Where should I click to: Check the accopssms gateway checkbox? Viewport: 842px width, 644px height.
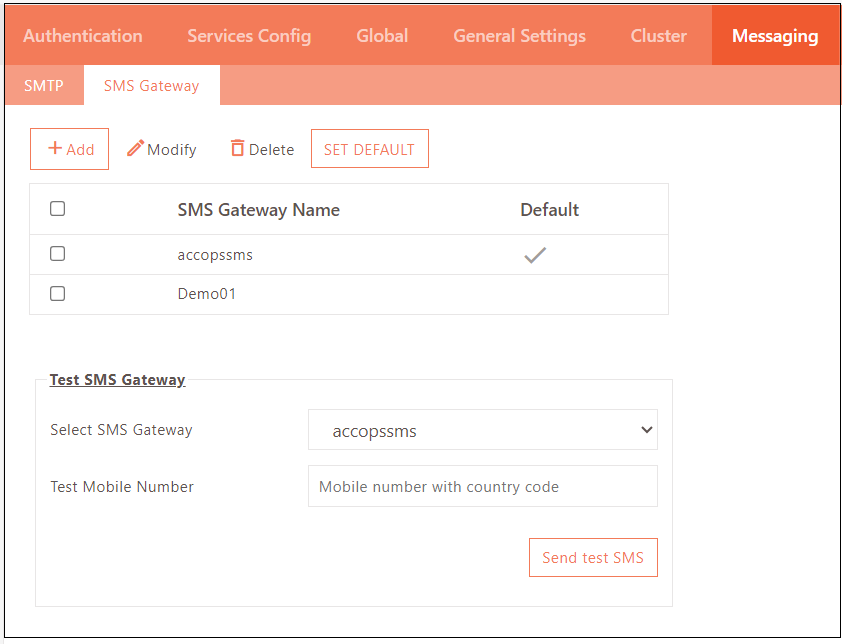pyautogui.click(x=57, y=254)
